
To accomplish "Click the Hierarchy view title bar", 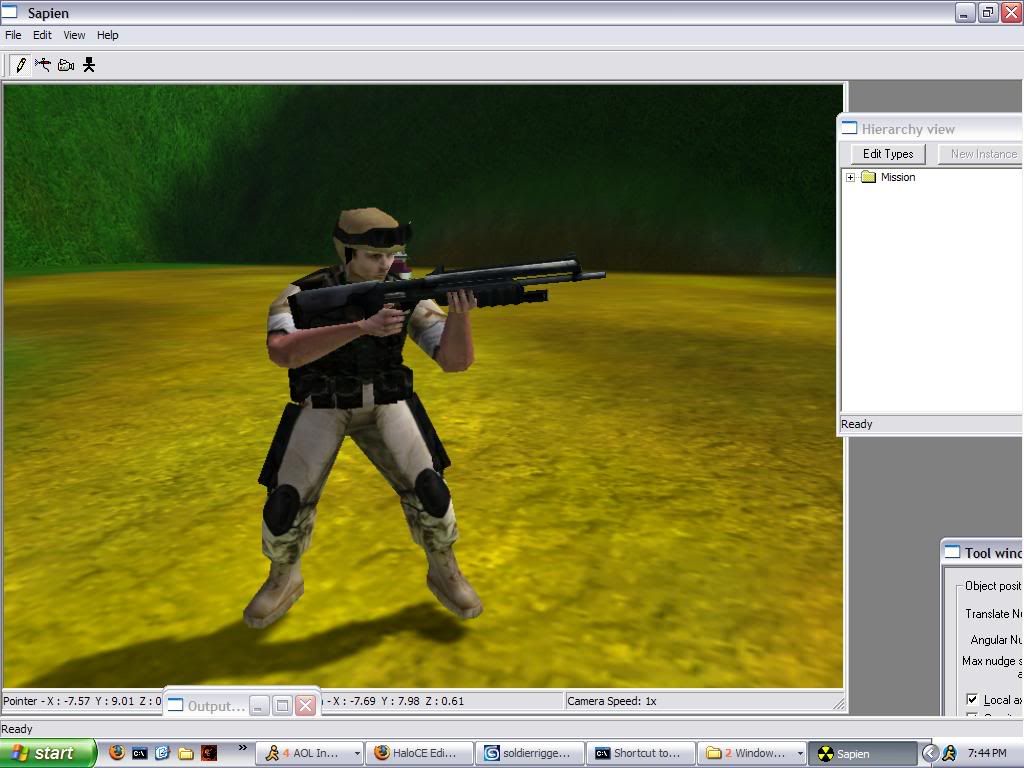I will tap(931, 129).
